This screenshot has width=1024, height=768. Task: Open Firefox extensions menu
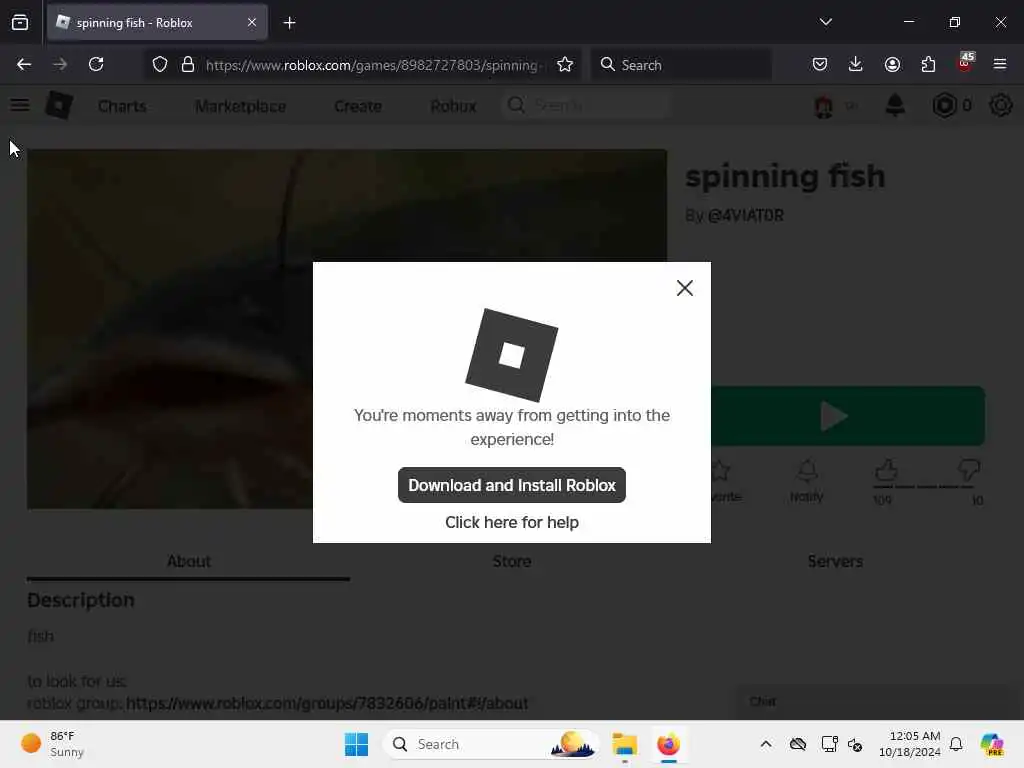[x=928, y=64]
